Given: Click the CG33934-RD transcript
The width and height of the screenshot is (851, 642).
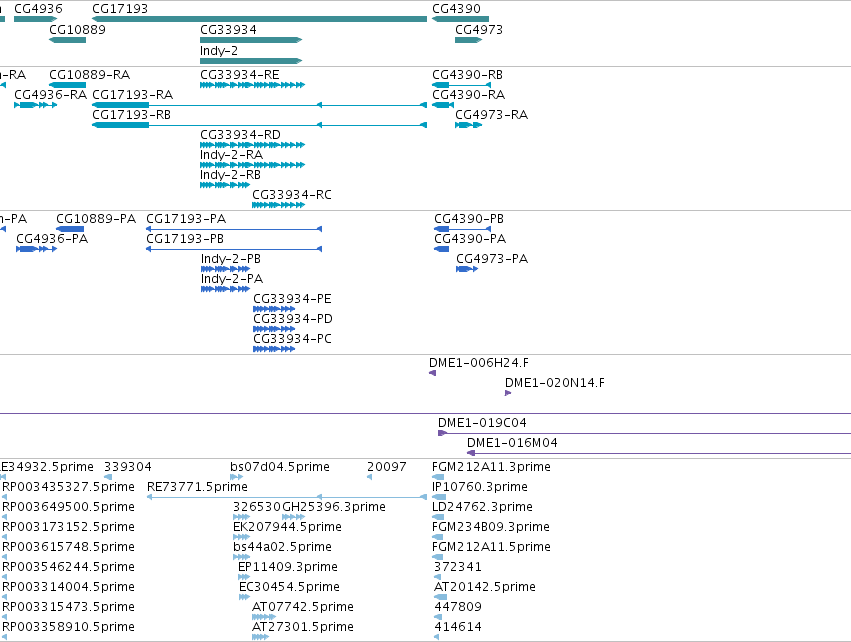Looking at the screenshot, I should 252,145.
